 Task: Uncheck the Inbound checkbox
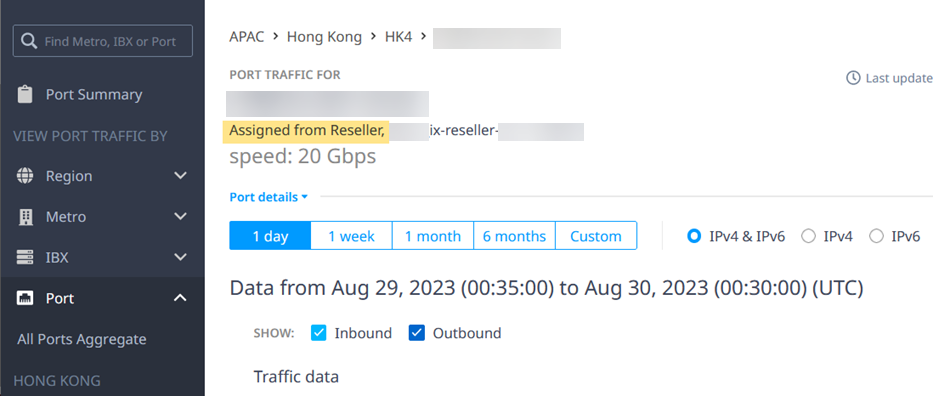coord(319,333)
